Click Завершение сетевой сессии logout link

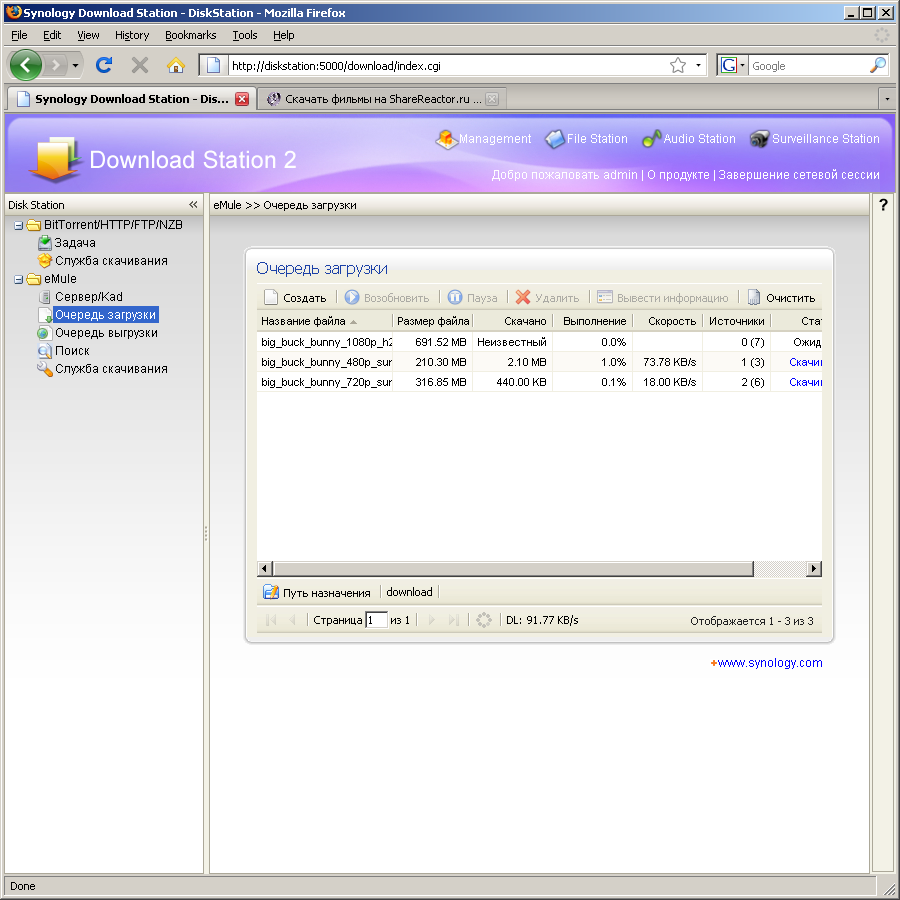pyautogui.click(x=798, y=174)
